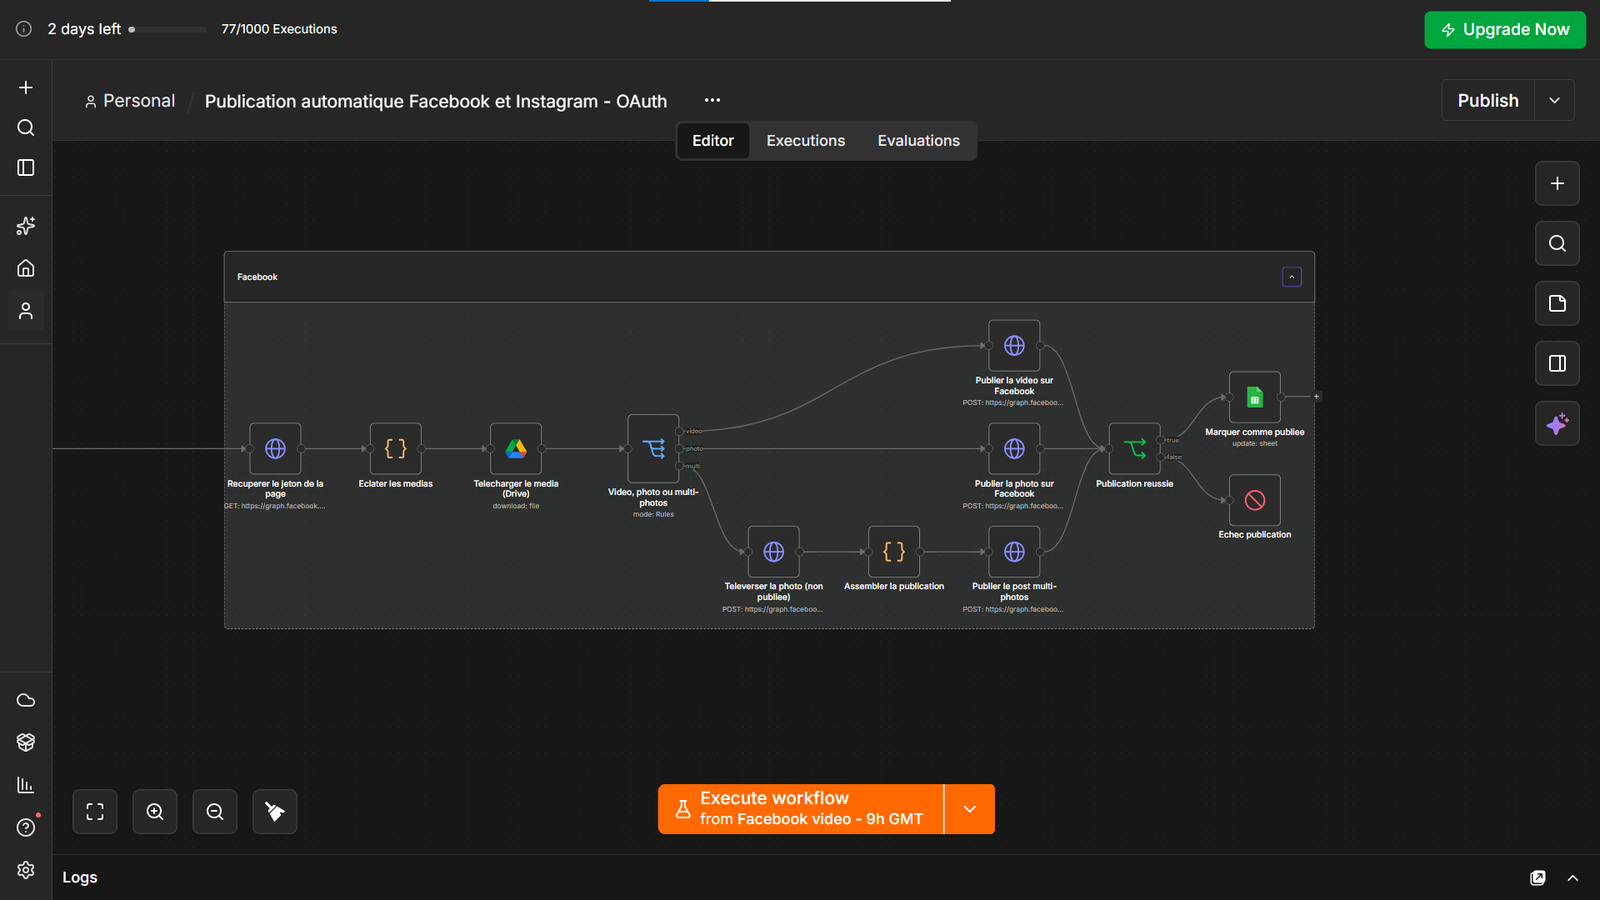Open the Publish dropdown arrow

pos(1554,101)
